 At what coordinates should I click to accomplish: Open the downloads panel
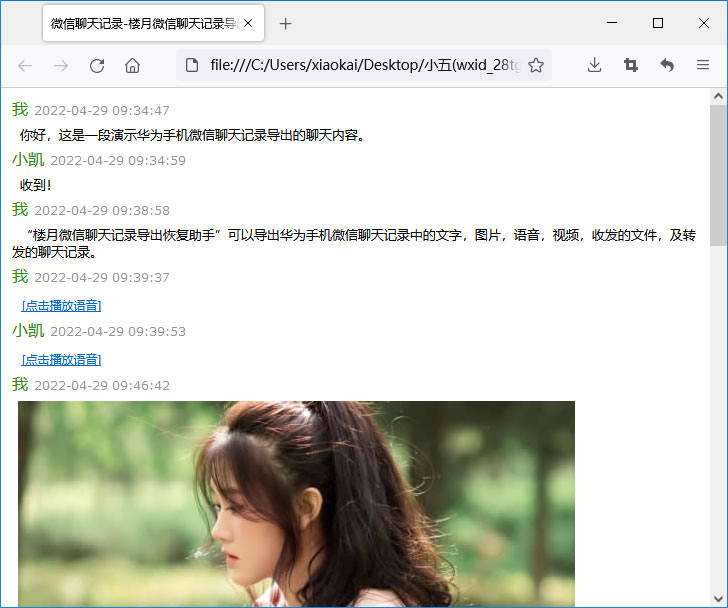594,65
